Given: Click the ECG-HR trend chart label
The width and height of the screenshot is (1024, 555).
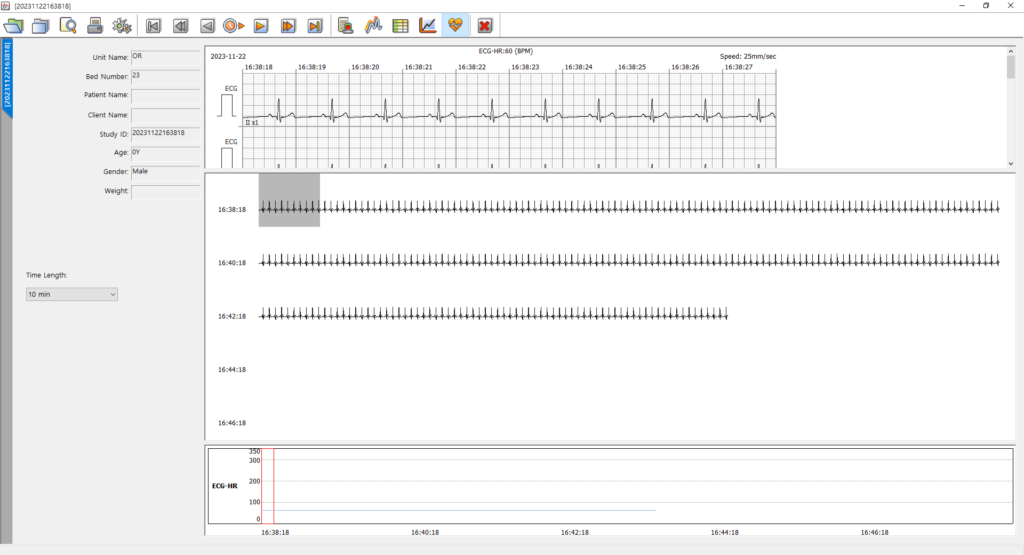Looking at the screenshot, I should [x=225, y=486].
